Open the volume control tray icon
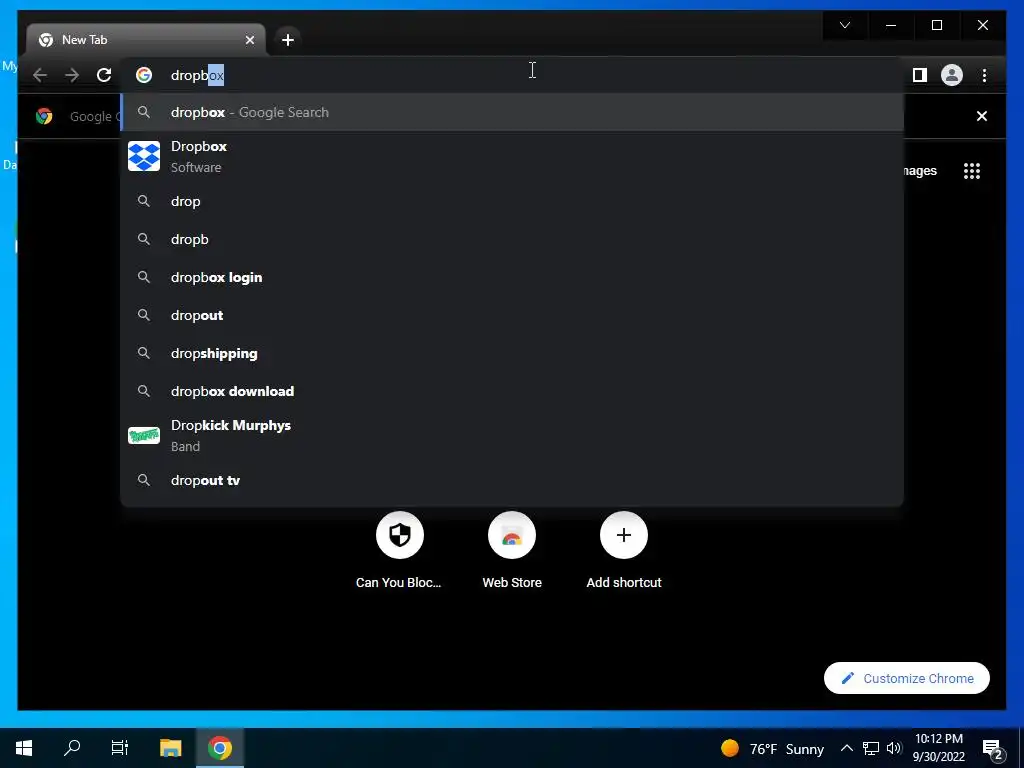Viewport: 1024px width, 768px height. [x=894, y=748]
